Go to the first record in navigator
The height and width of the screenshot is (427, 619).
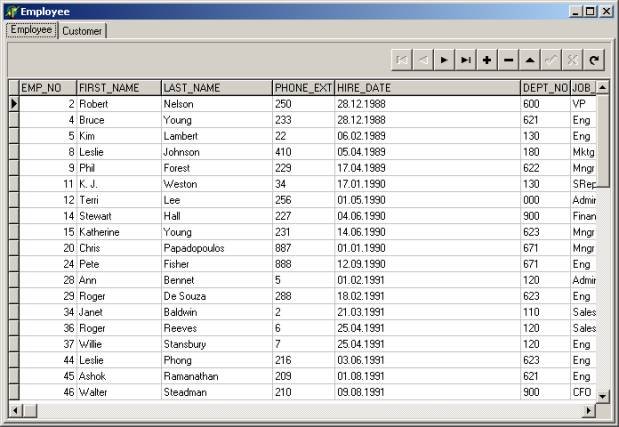401,60
